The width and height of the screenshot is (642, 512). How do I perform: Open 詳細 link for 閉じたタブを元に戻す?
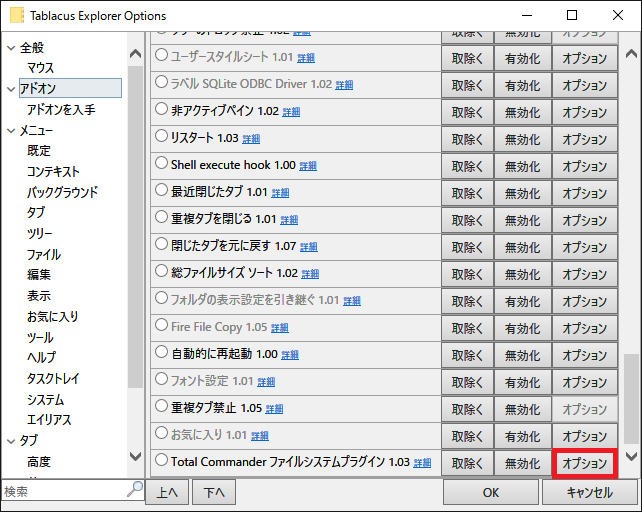point(309,247)
